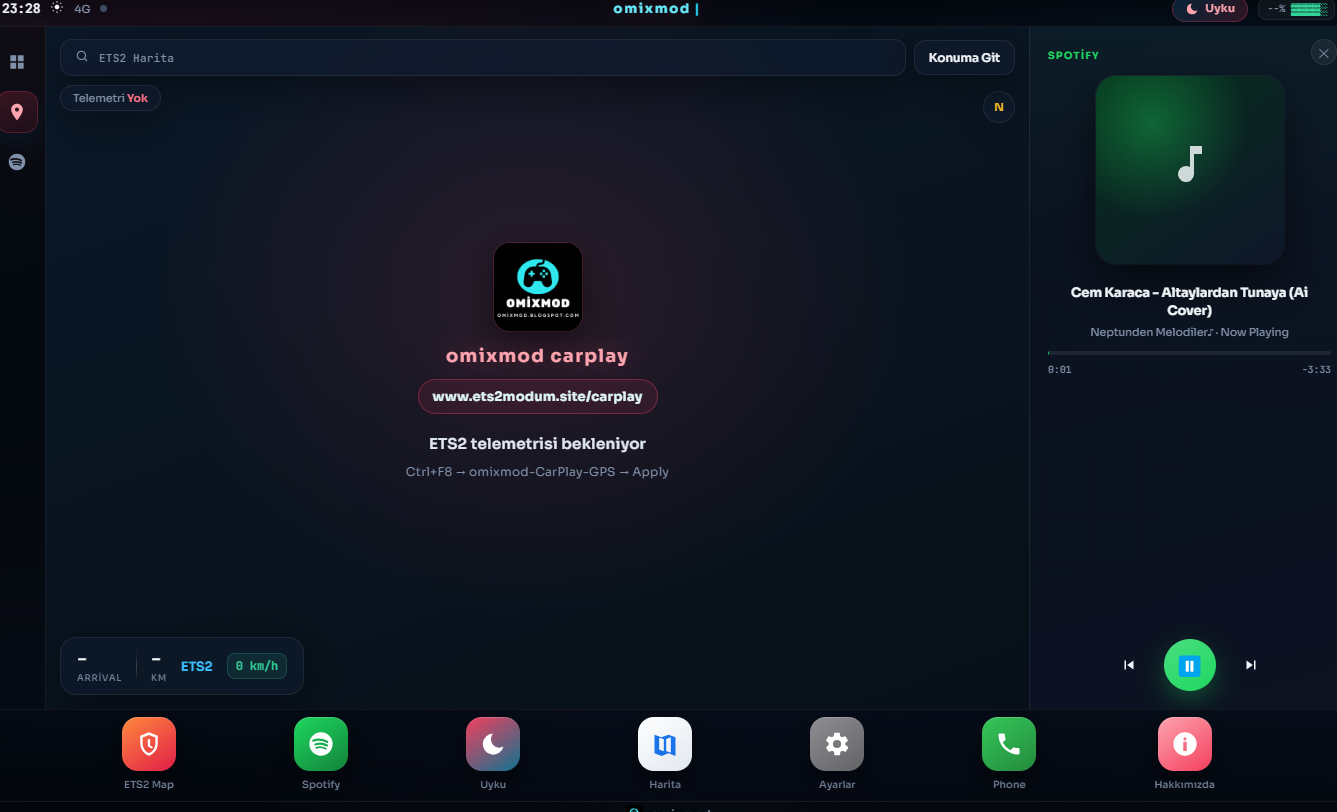This screenshot has width=1337, height=812.
Task: Click the omixmod carplay heading
Action: coord(538,356)
